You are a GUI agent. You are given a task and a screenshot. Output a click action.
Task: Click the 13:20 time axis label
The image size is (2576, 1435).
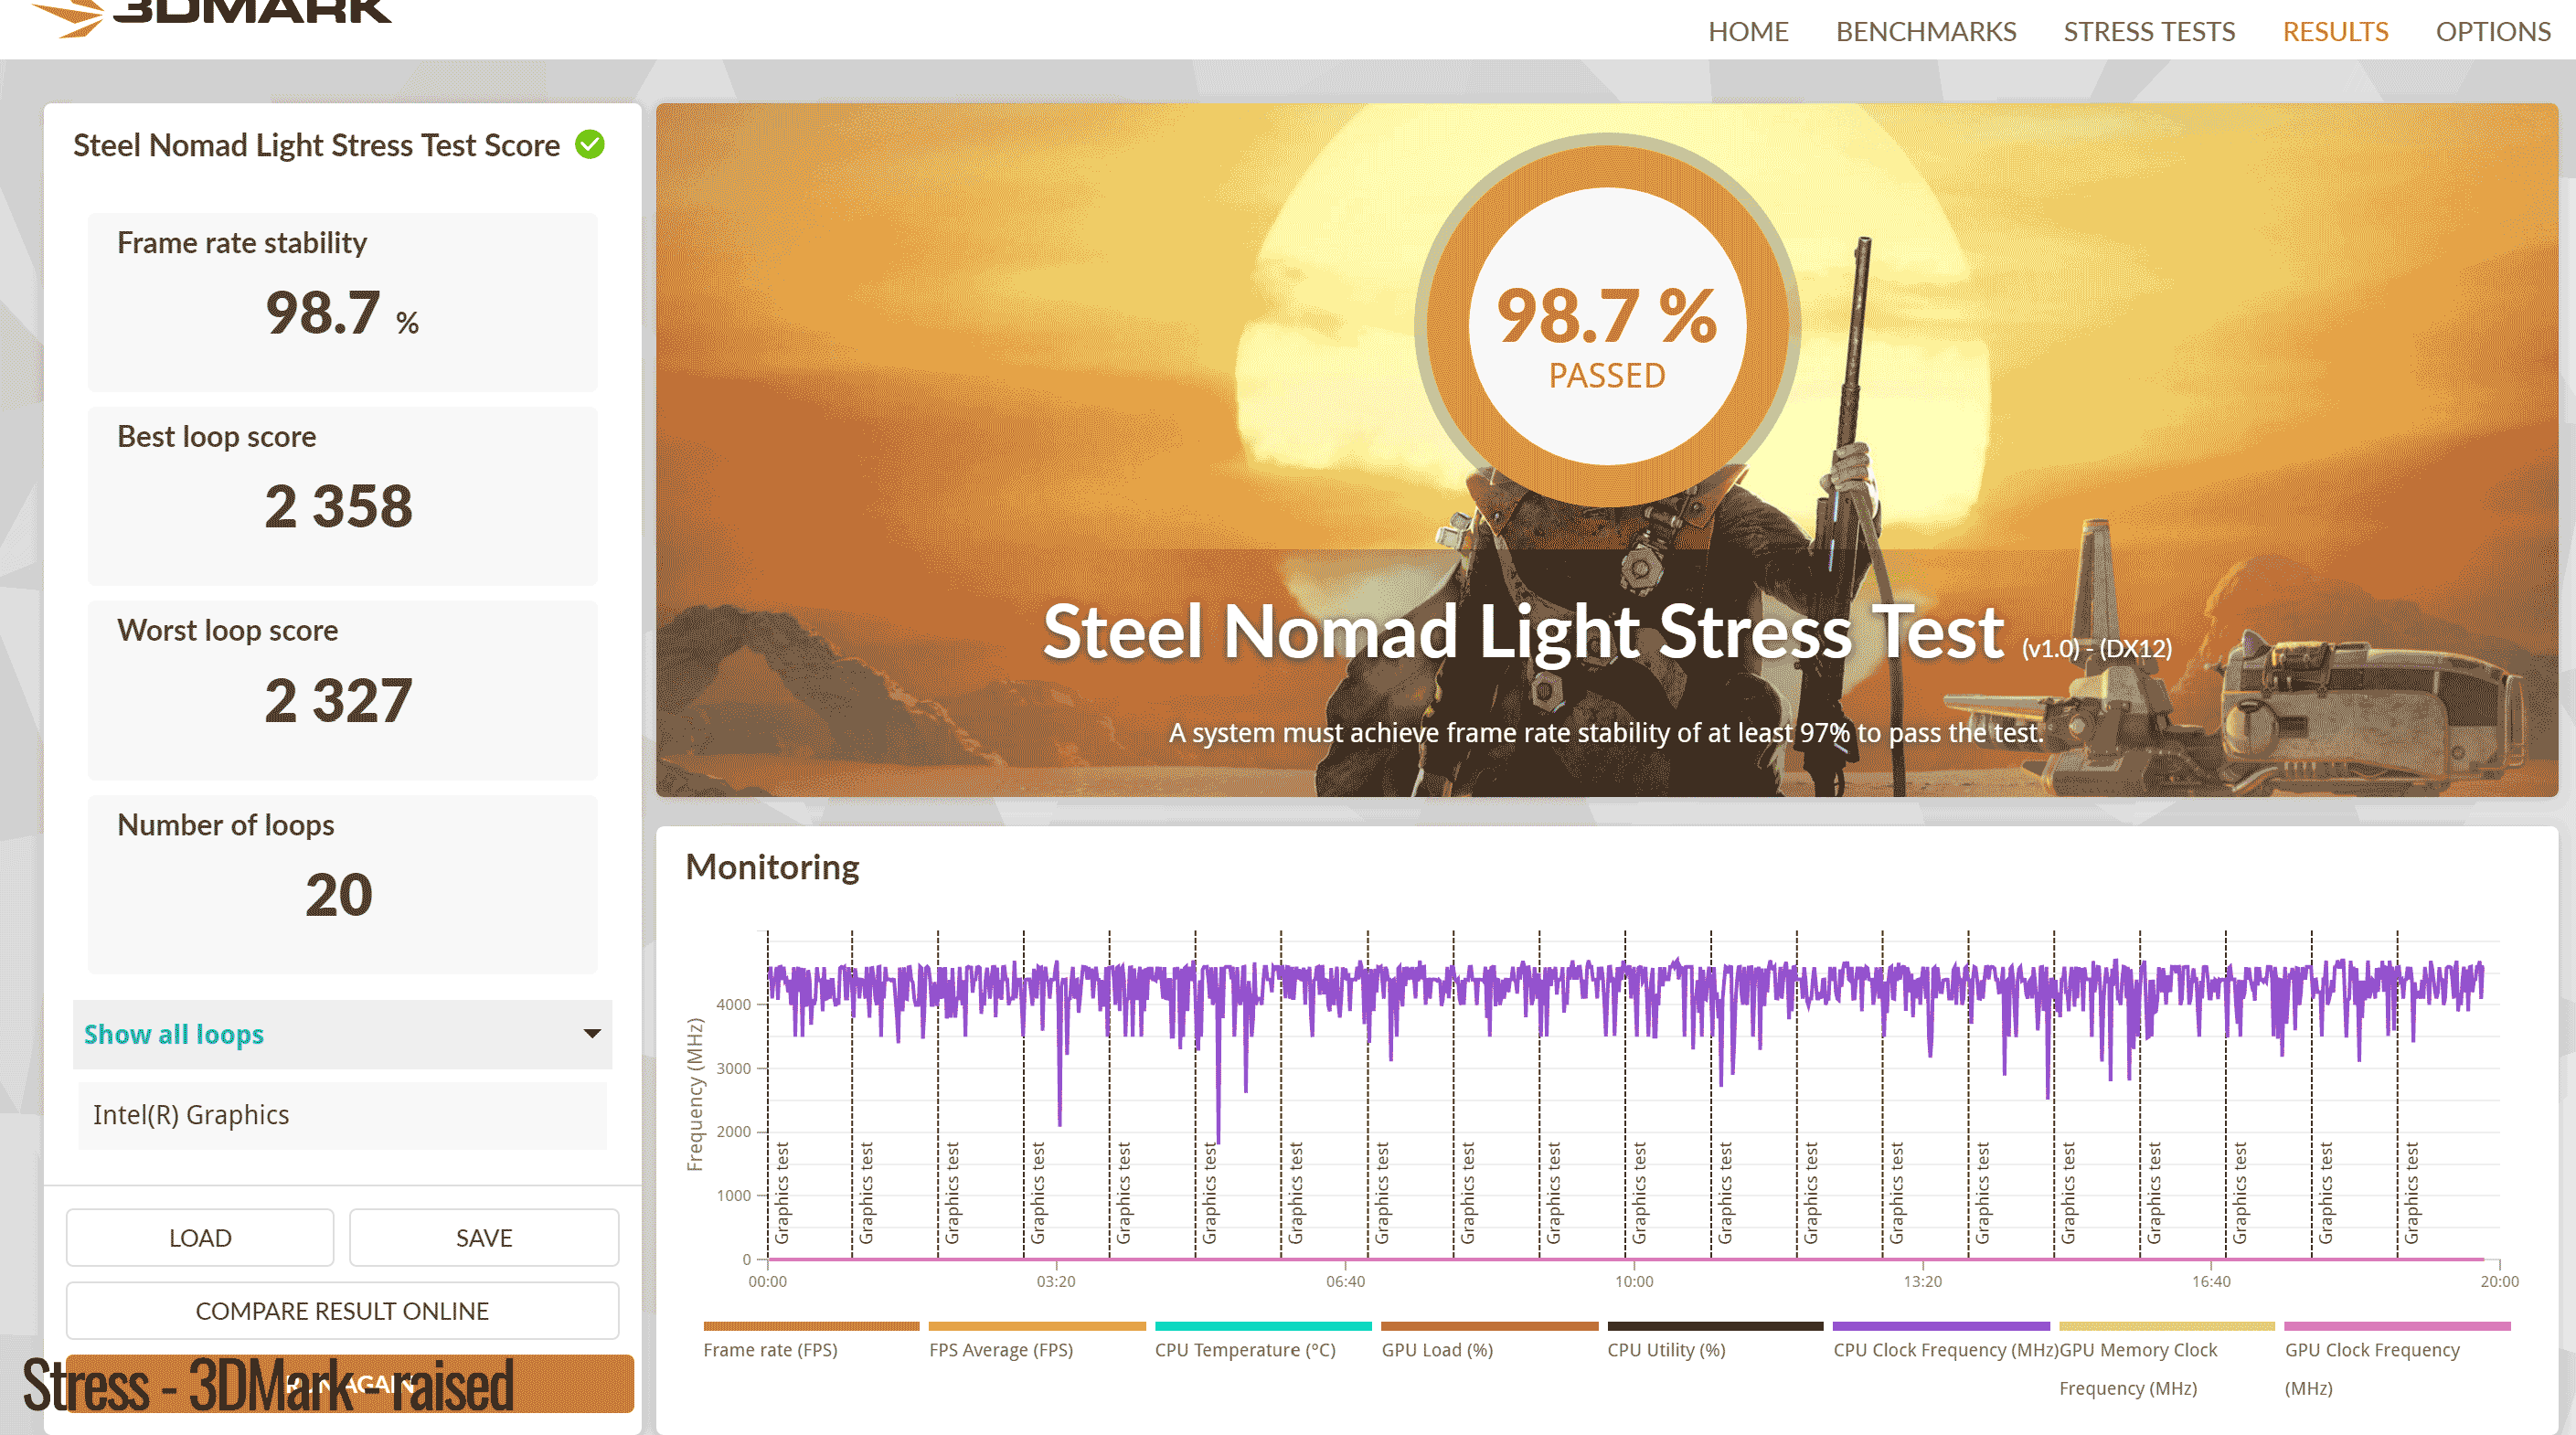coord(1922,1282)
